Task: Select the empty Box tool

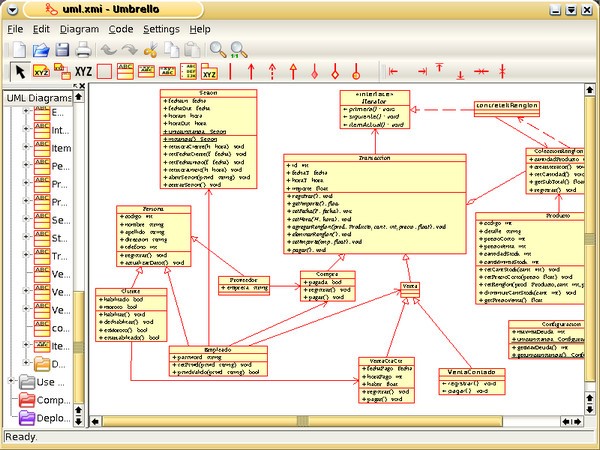Action: [x=104, y=72]
